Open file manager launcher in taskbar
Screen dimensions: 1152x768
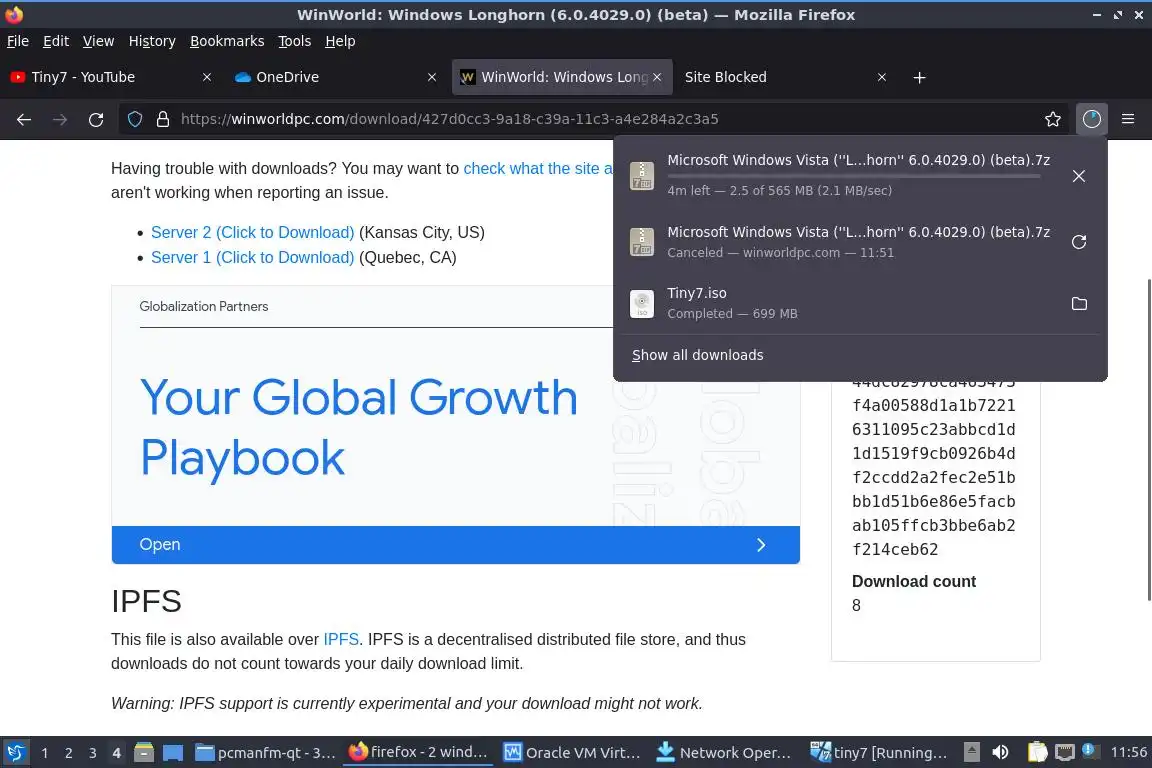tap(144, 752)
